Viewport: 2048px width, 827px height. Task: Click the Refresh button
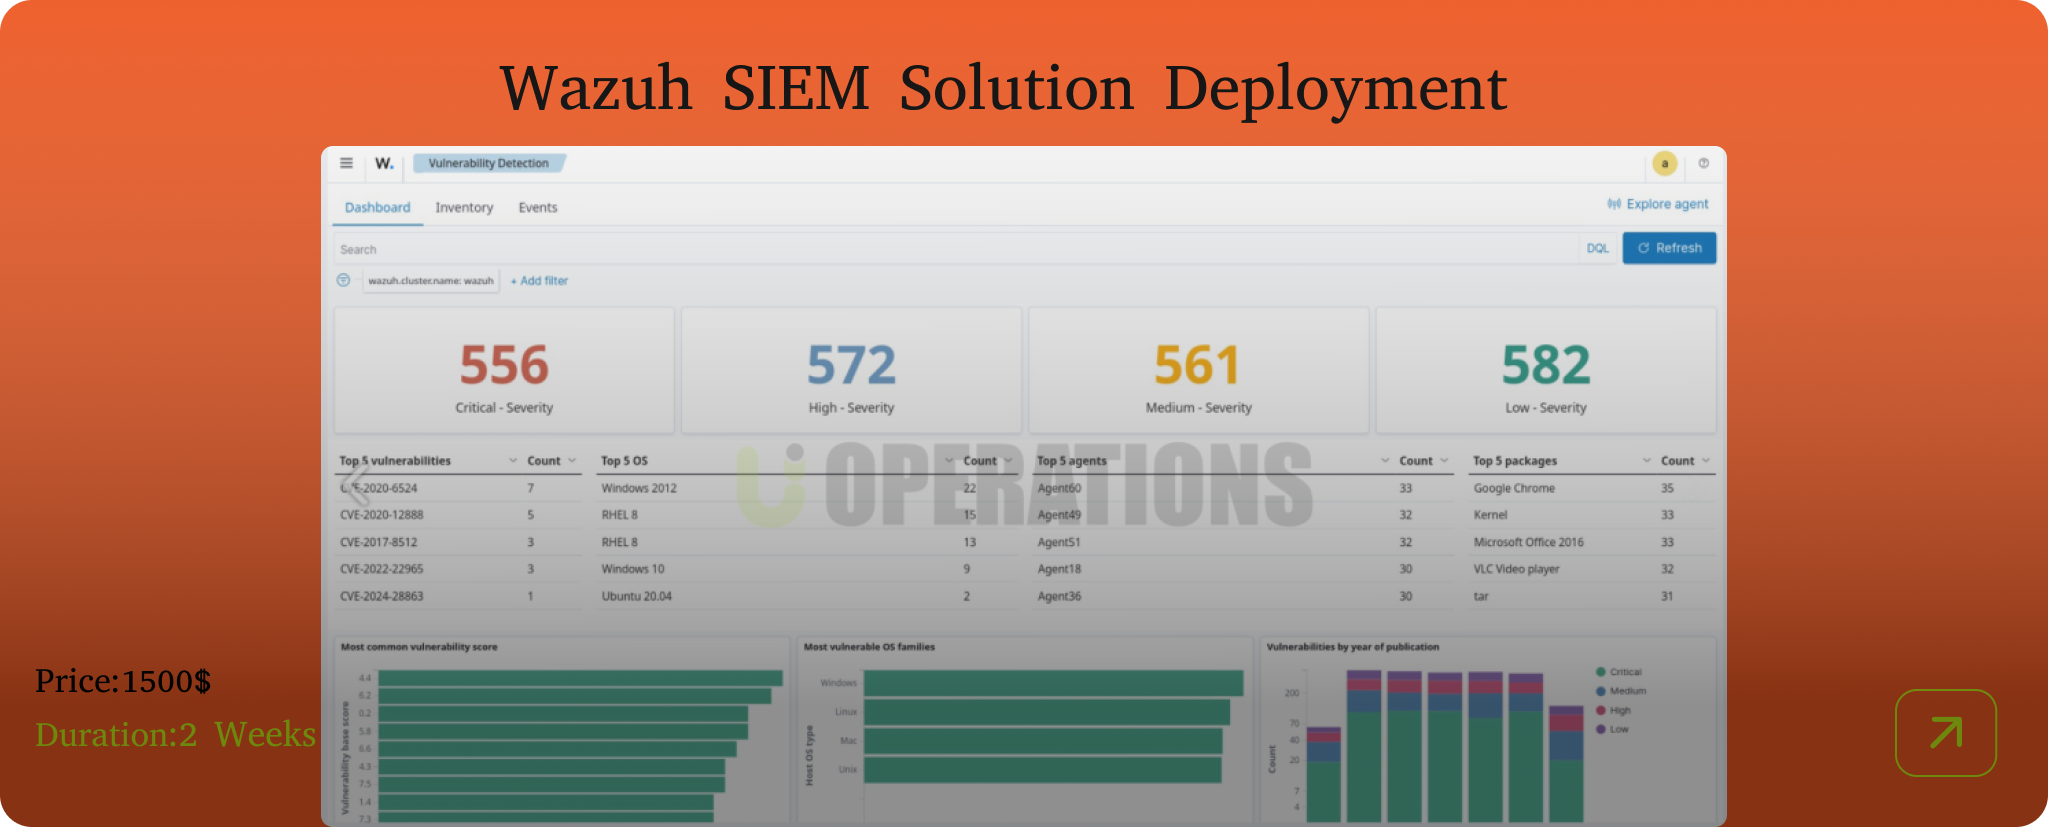1669,248
